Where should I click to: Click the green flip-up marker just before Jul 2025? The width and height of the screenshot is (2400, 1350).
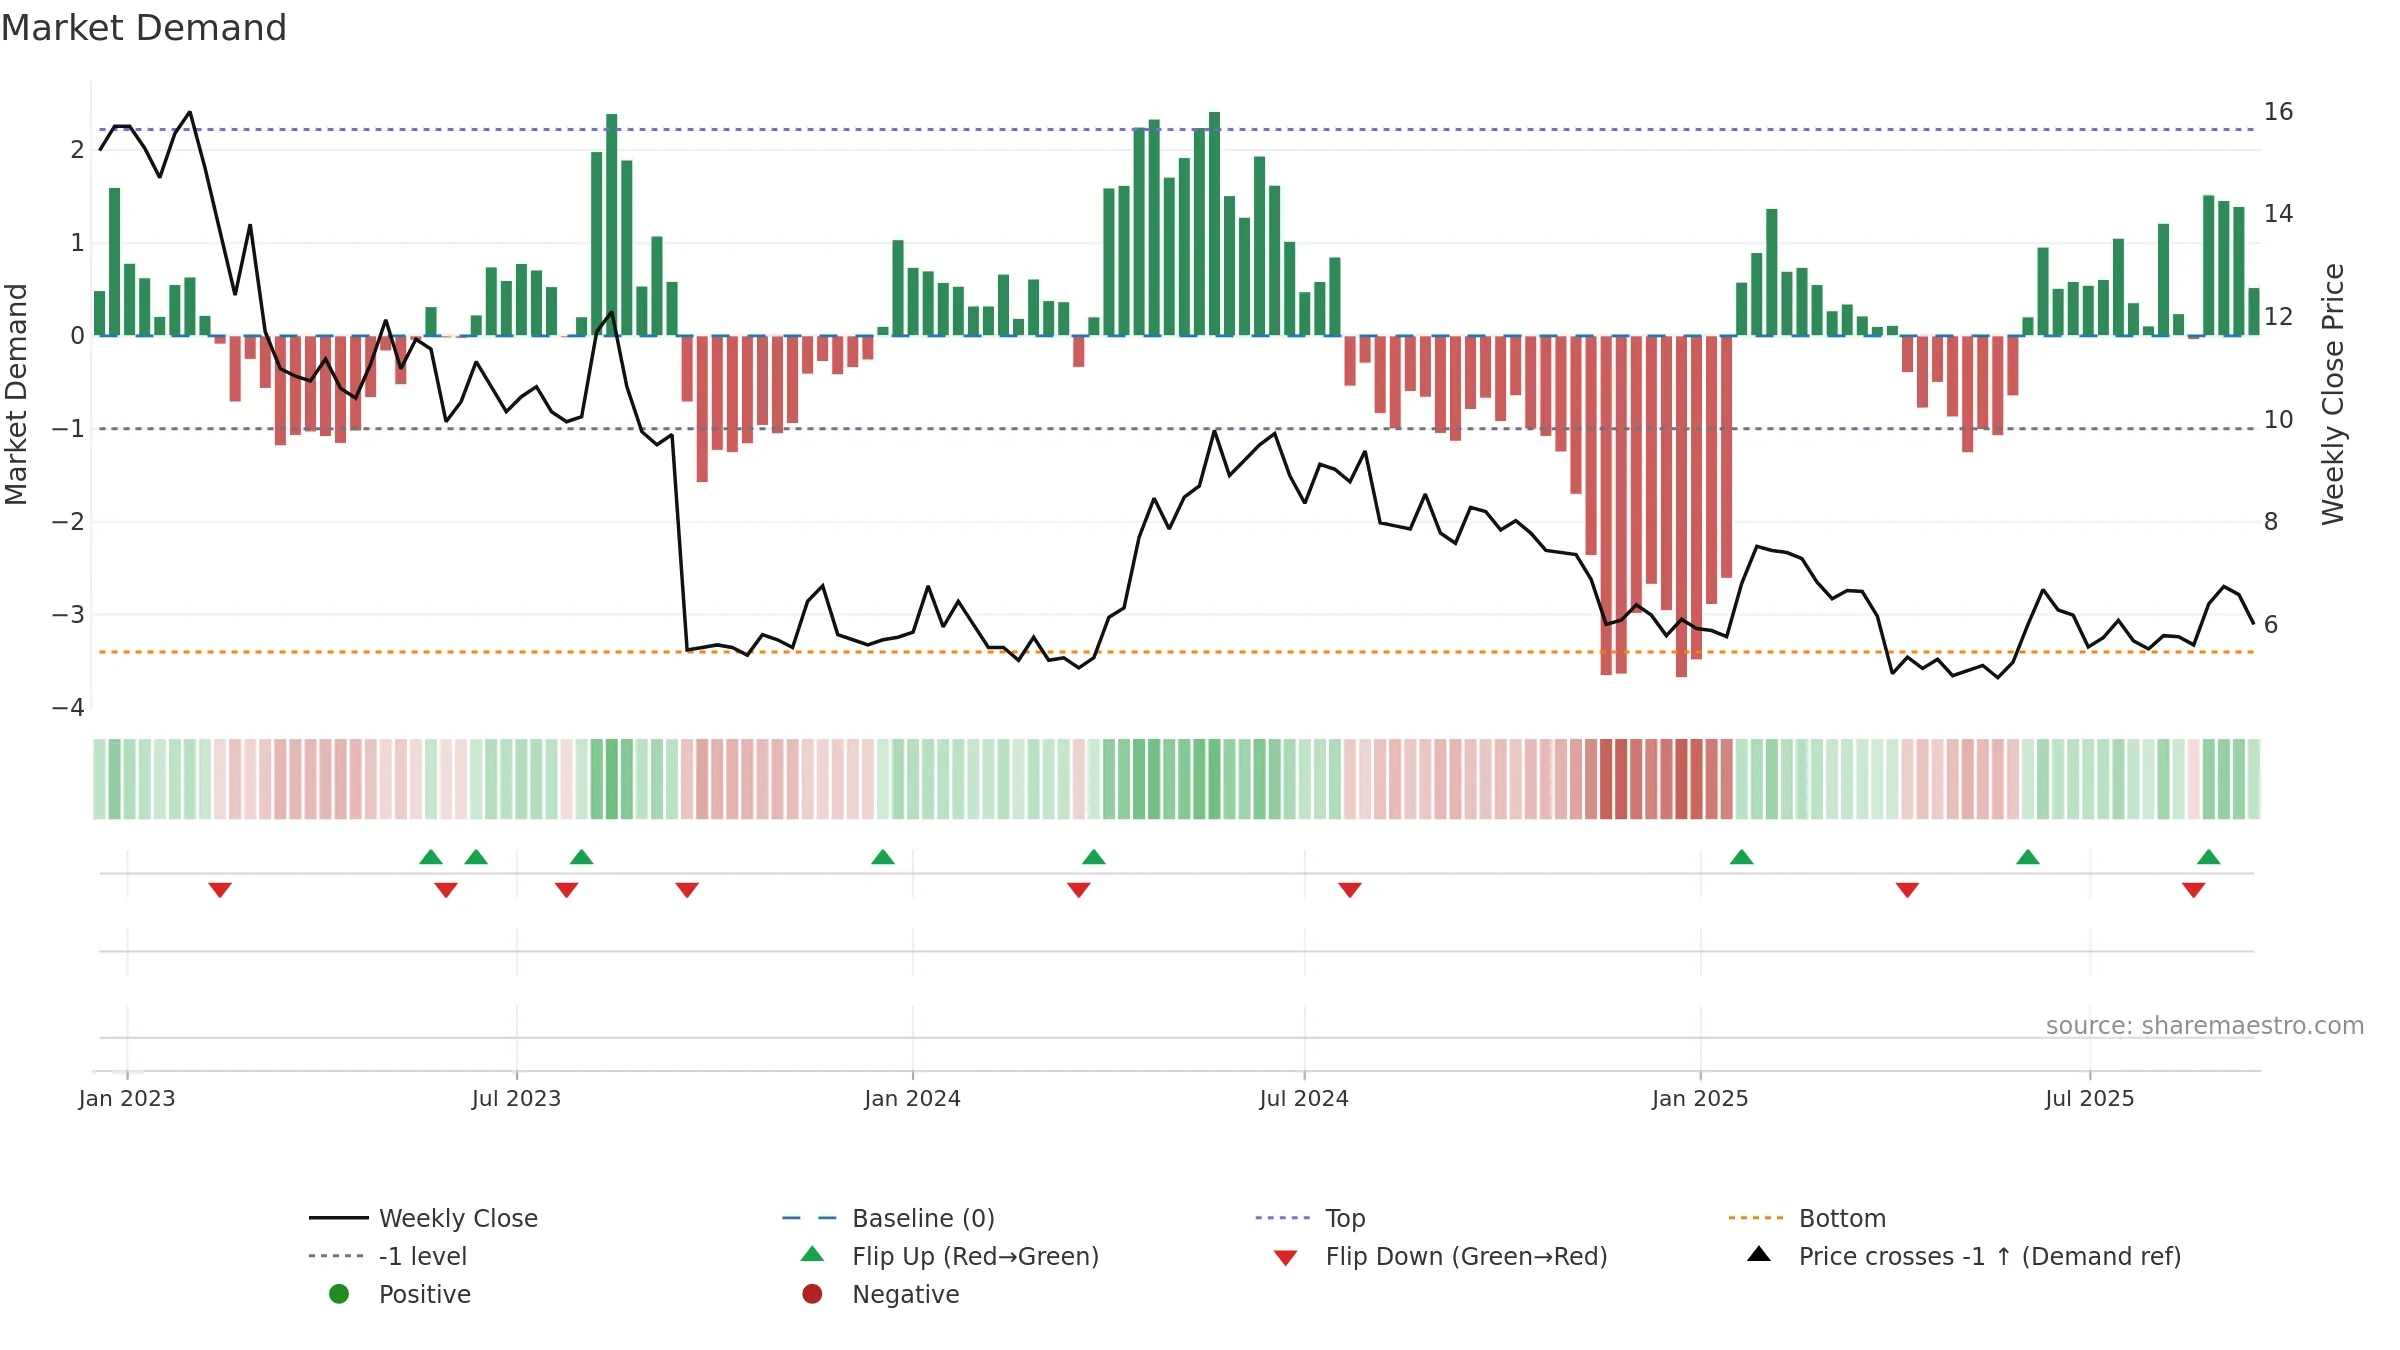[2028, 857]
